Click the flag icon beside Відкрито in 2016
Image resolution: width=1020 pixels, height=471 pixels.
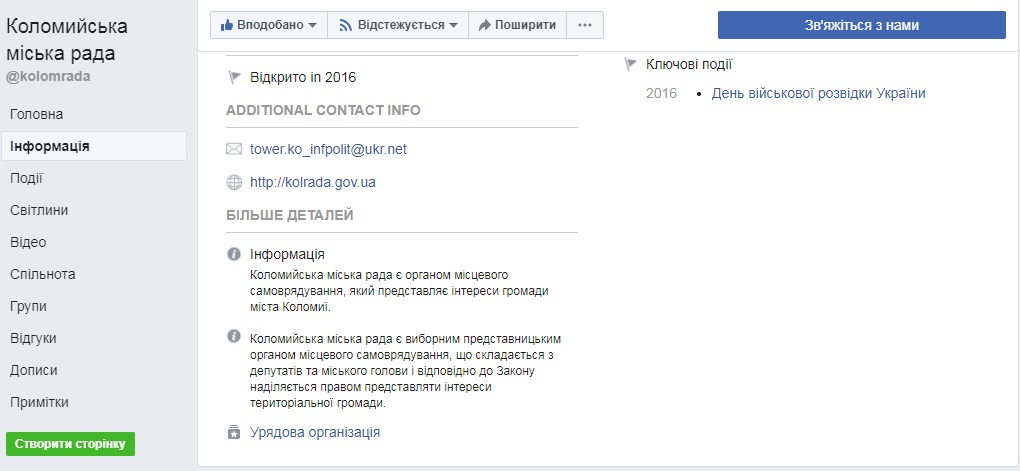coord(234,77)
